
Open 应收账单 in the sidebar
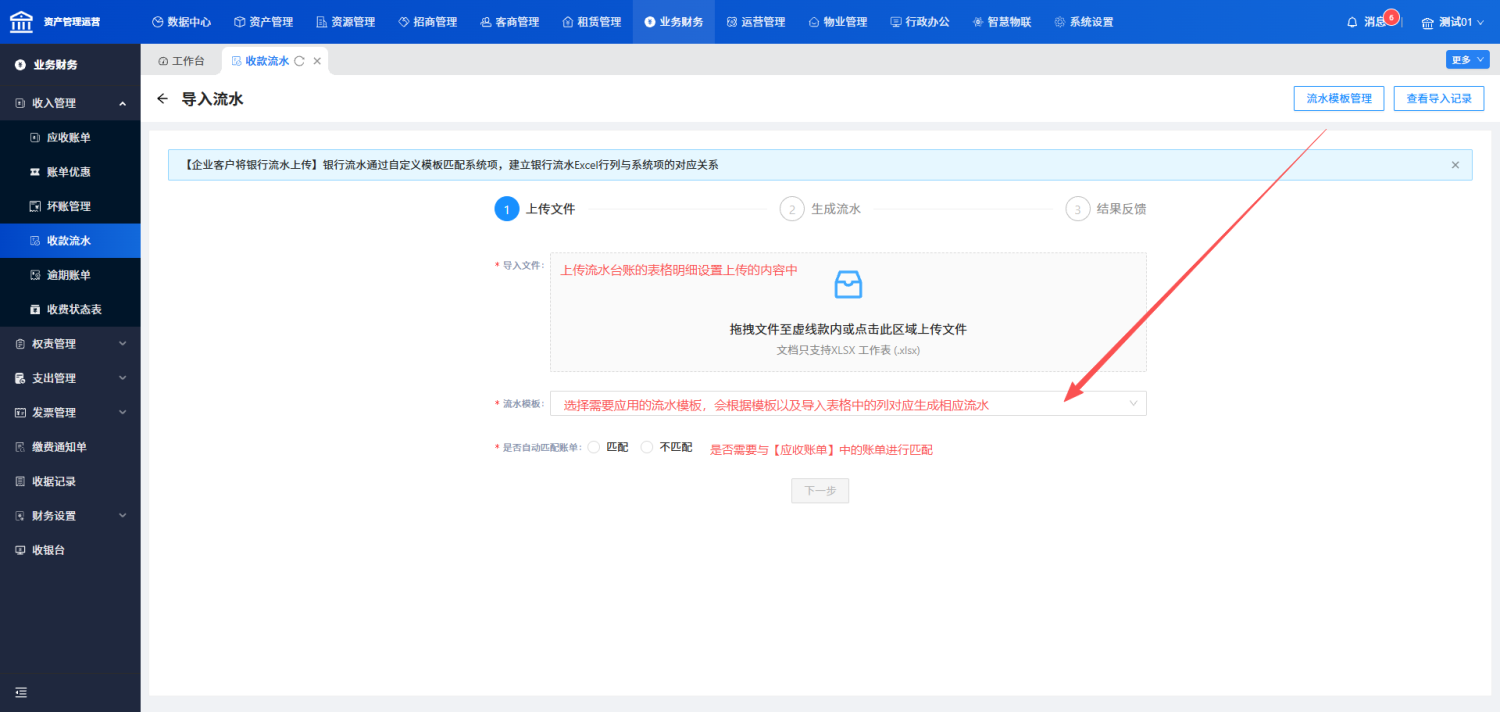coord(70,138)
